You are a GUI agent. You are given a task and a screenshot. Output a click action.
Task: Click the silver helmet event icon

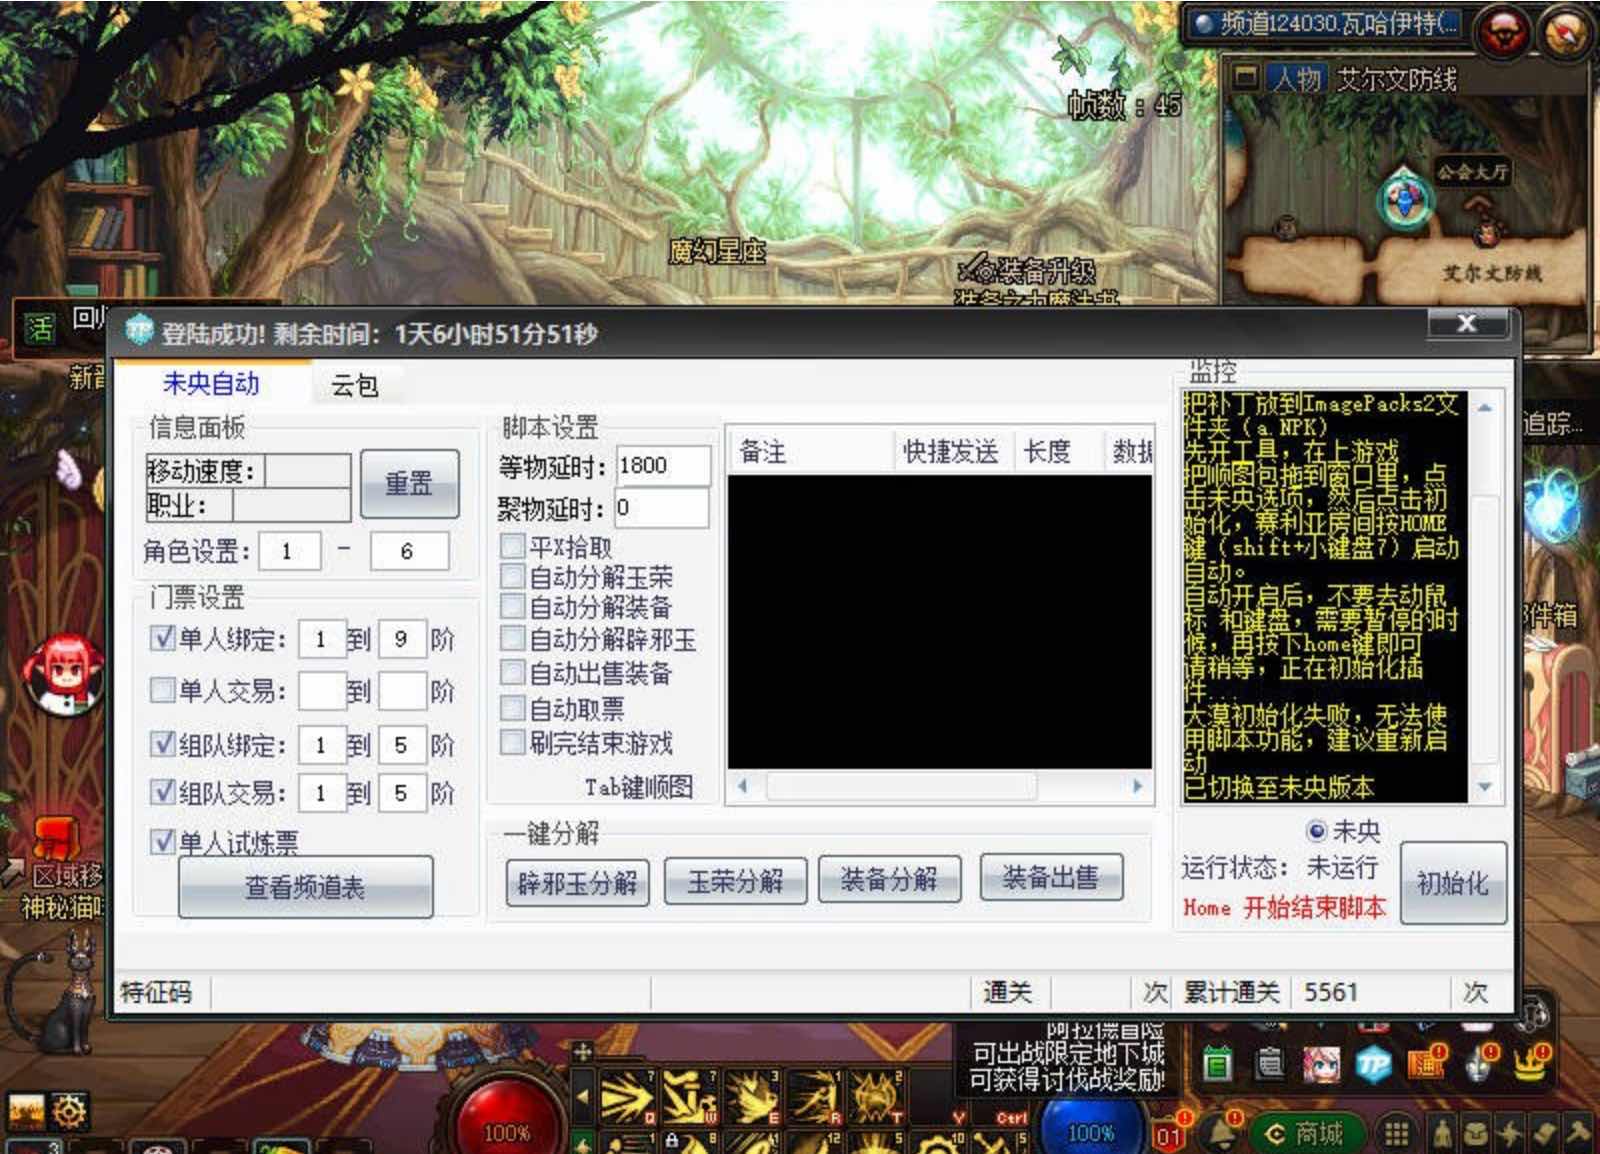point(1478,1064)
